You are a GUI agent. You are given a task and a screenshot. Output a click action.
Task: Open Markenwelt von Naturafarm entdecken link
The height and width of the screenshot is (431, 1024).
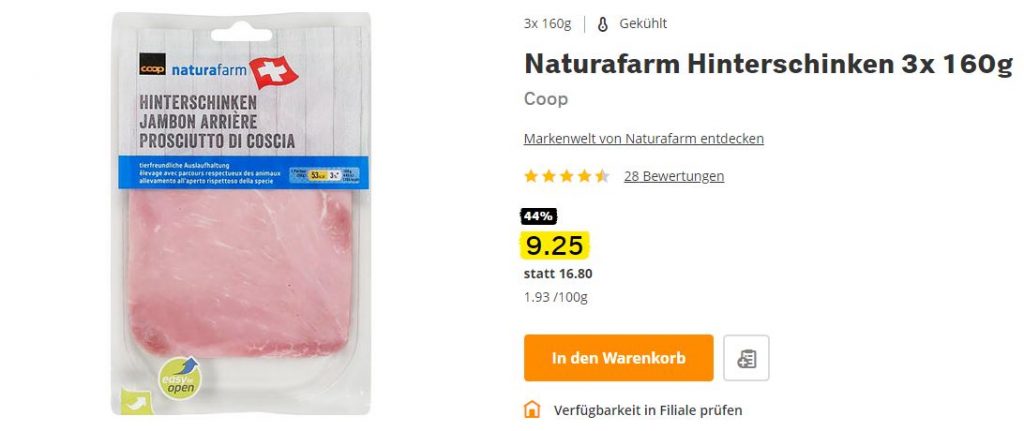(643, 138)
